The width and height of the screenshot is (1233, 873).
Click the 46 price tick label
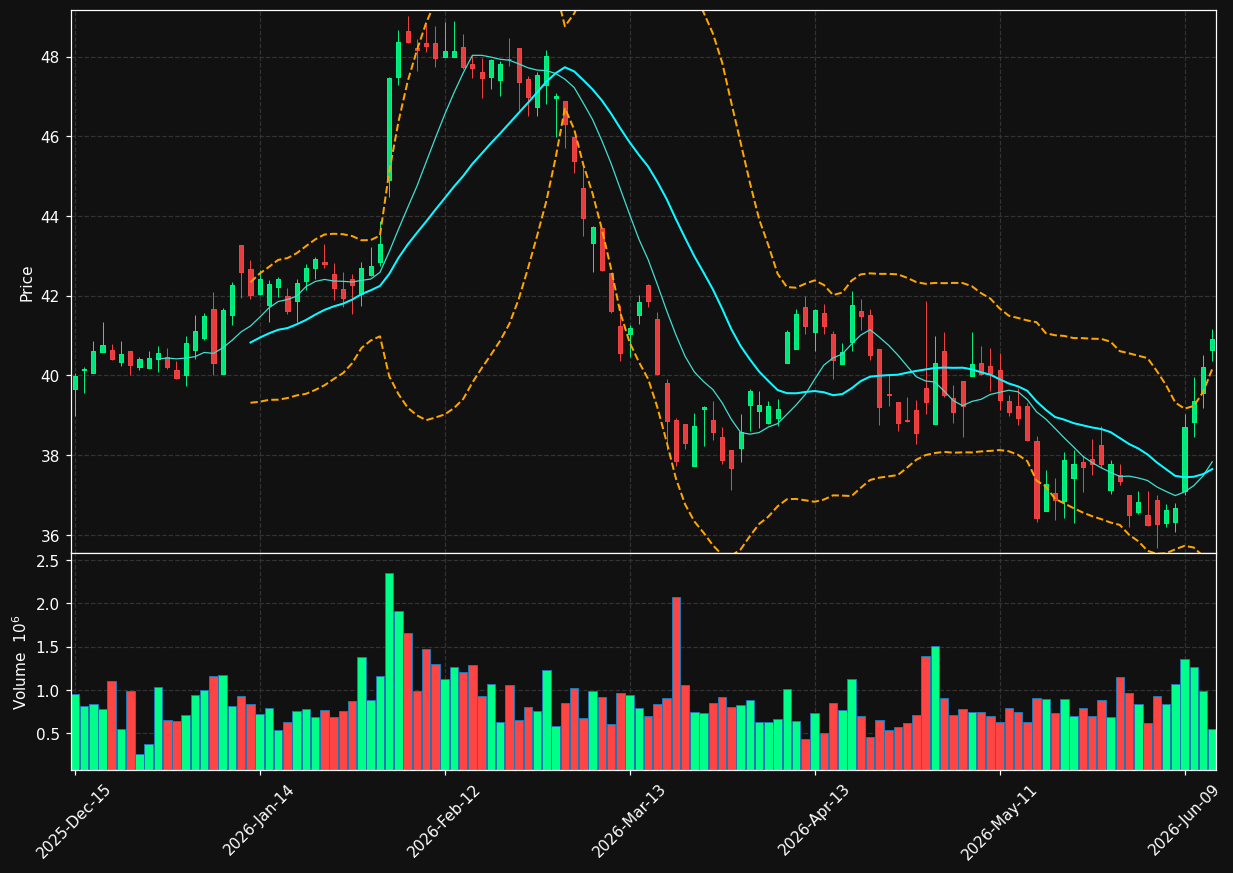52,137
